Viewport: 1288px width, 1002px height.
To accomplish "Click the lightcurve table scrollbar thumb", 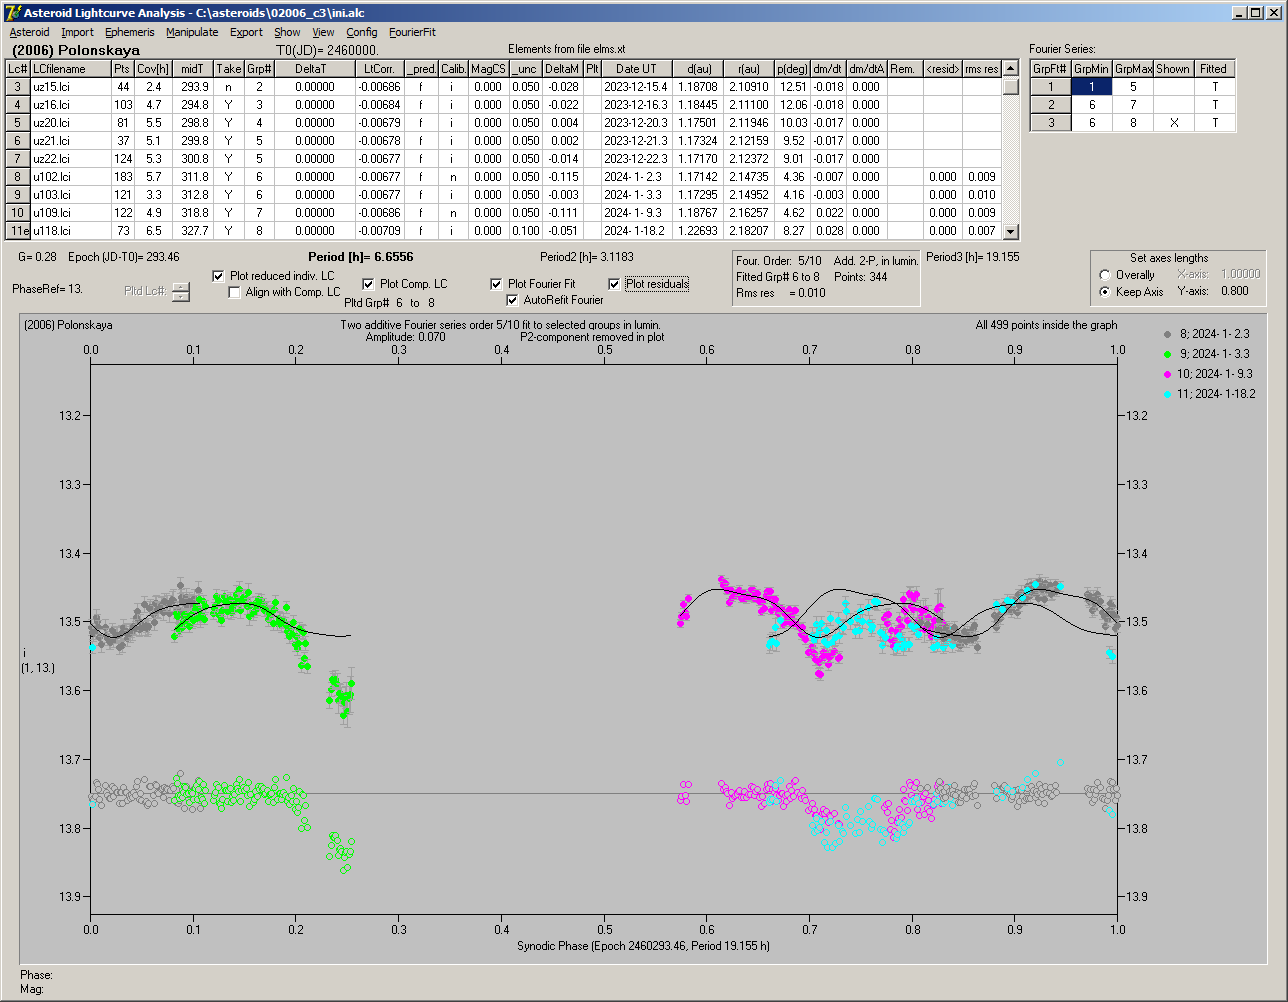I will point(1011,86).
